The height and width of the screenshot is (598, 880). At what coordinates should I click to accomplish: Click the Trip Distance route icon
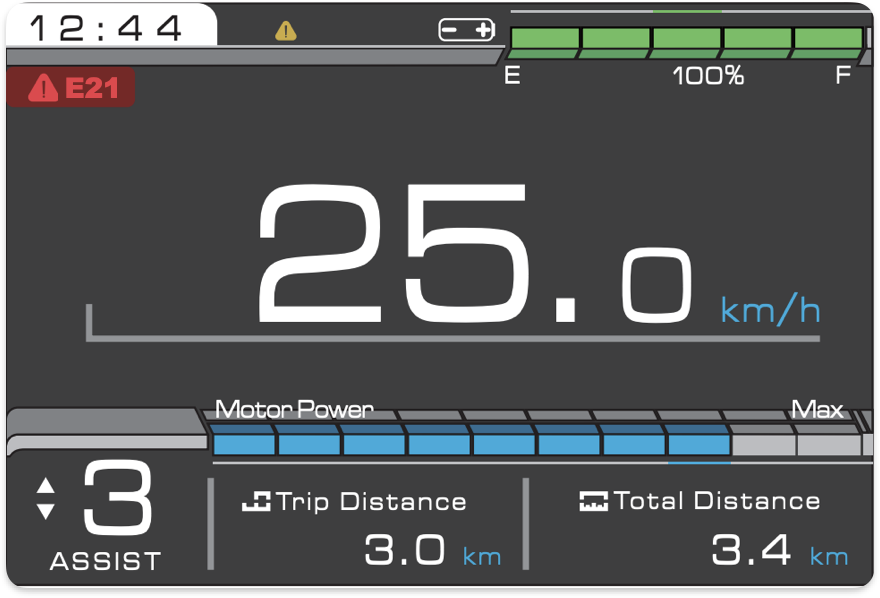click(256, 501)
